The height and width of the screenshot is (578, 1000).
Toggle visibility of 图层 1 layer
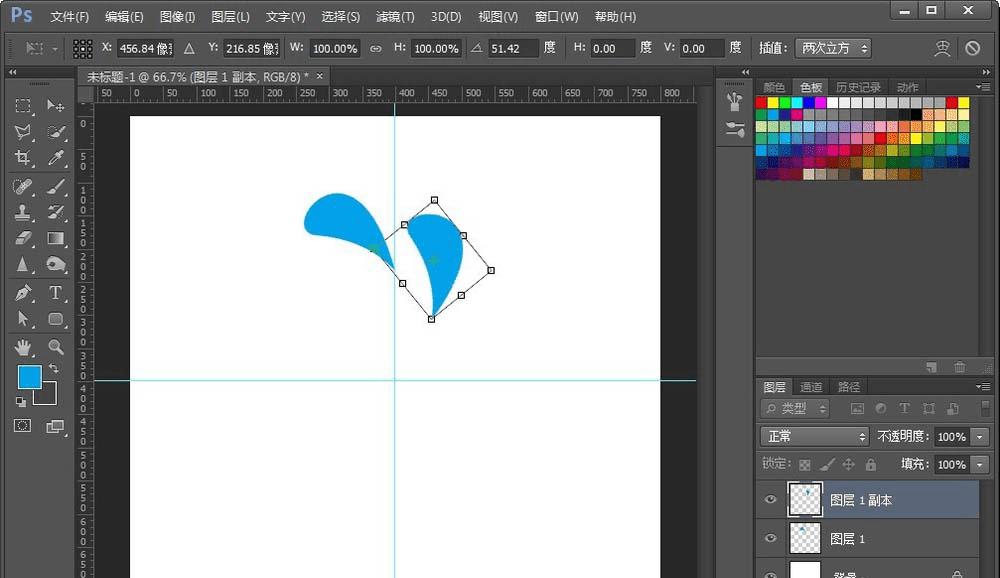tap(770, 539)
